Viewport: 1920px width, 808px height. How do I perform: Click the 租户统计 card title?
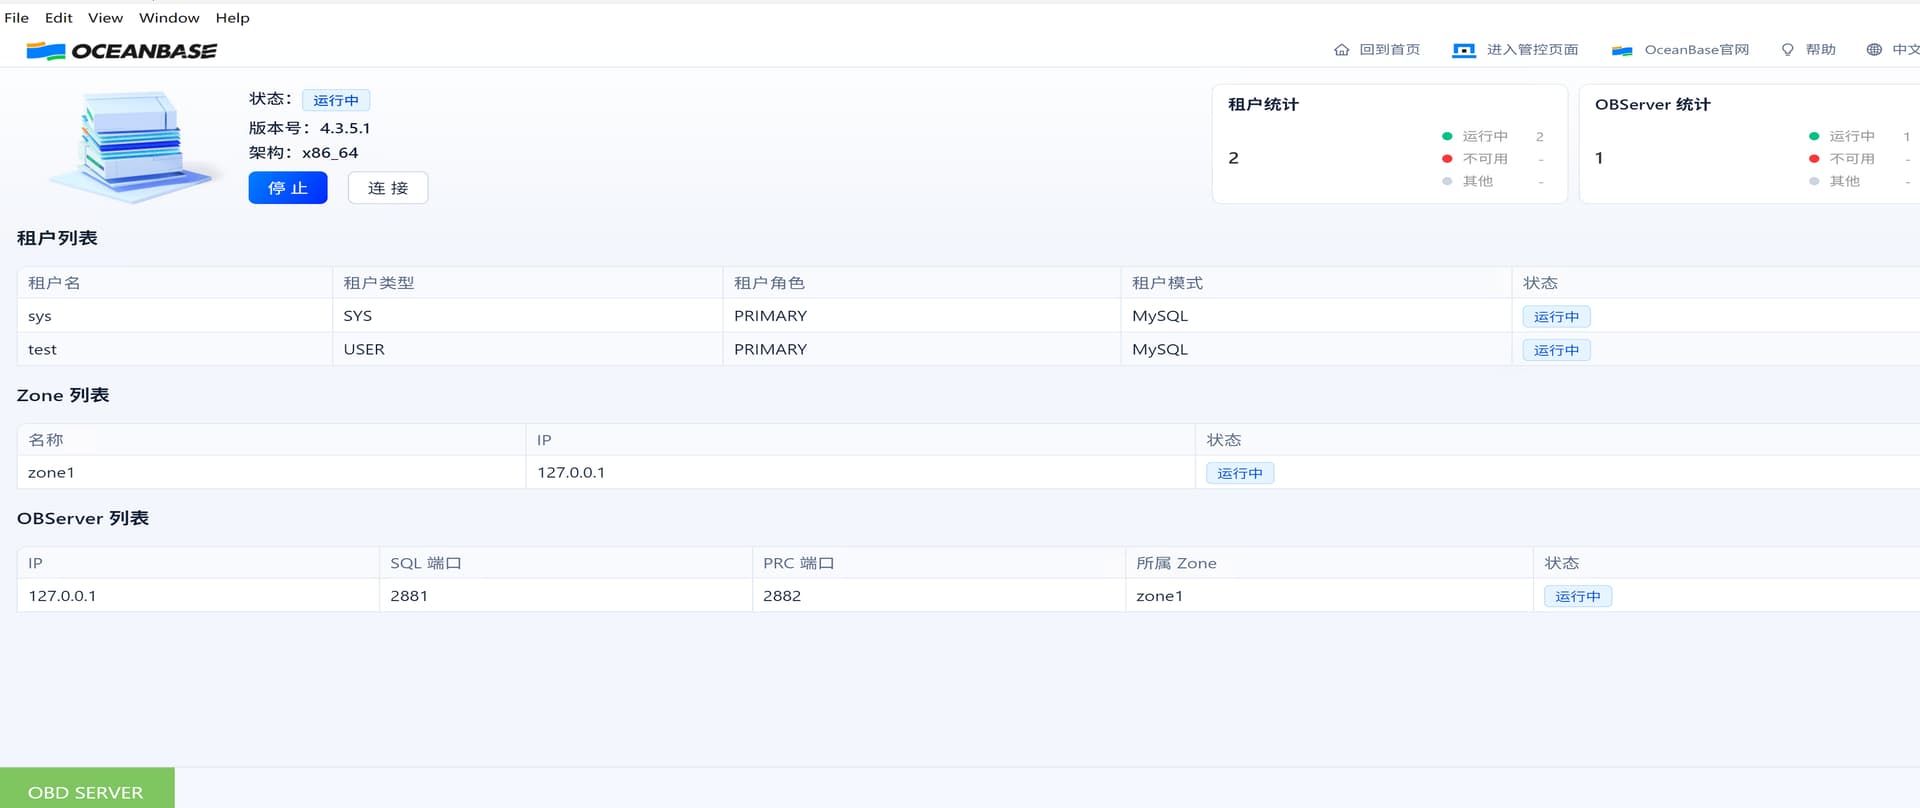pos(1263,105)
